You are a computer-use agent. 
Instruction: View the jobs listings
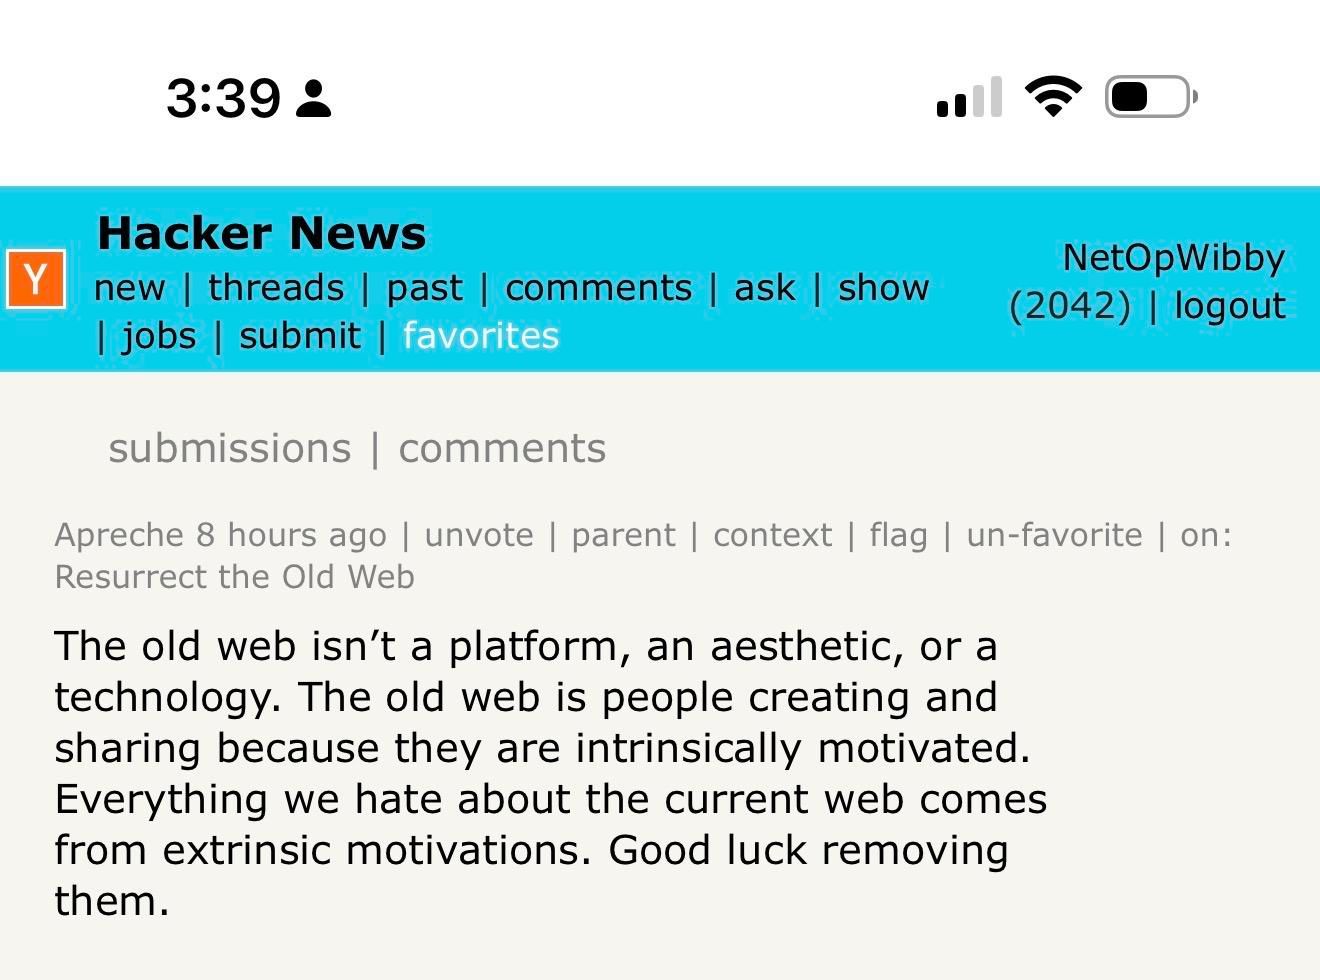tap(160, 336)
